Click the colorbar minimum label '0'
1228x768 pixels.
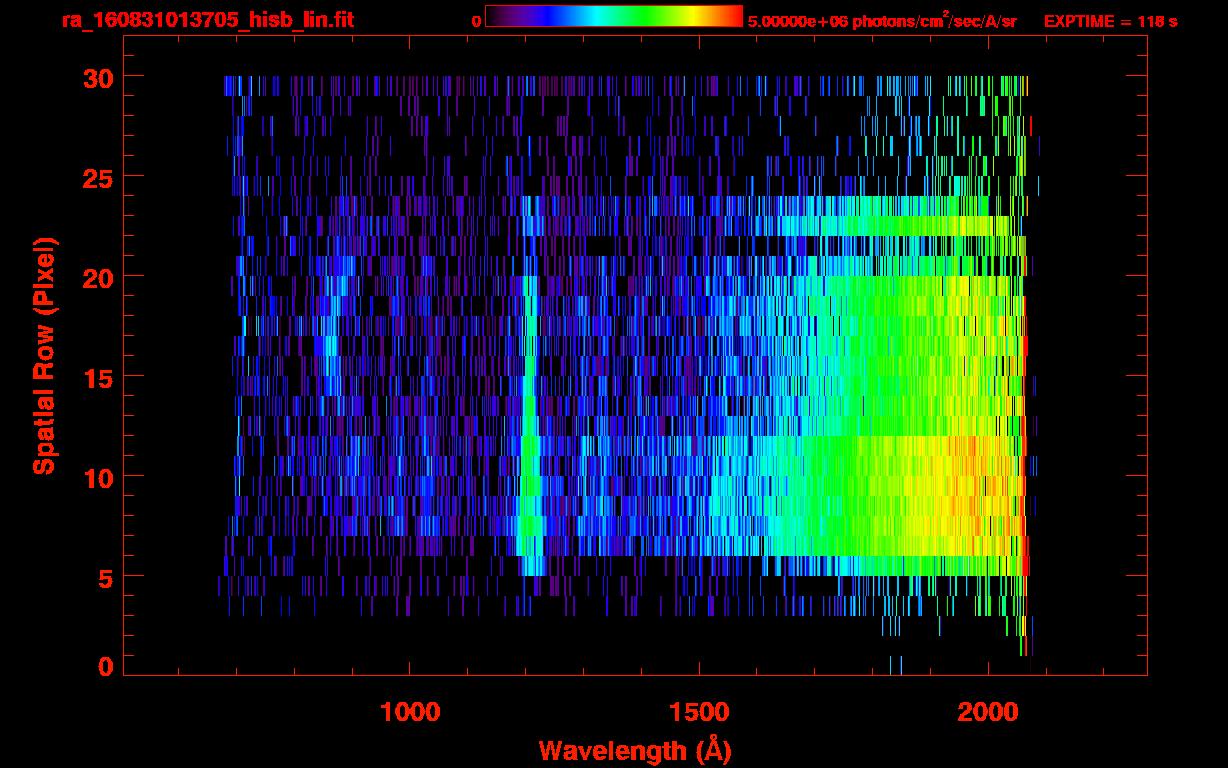coord(476,21)
